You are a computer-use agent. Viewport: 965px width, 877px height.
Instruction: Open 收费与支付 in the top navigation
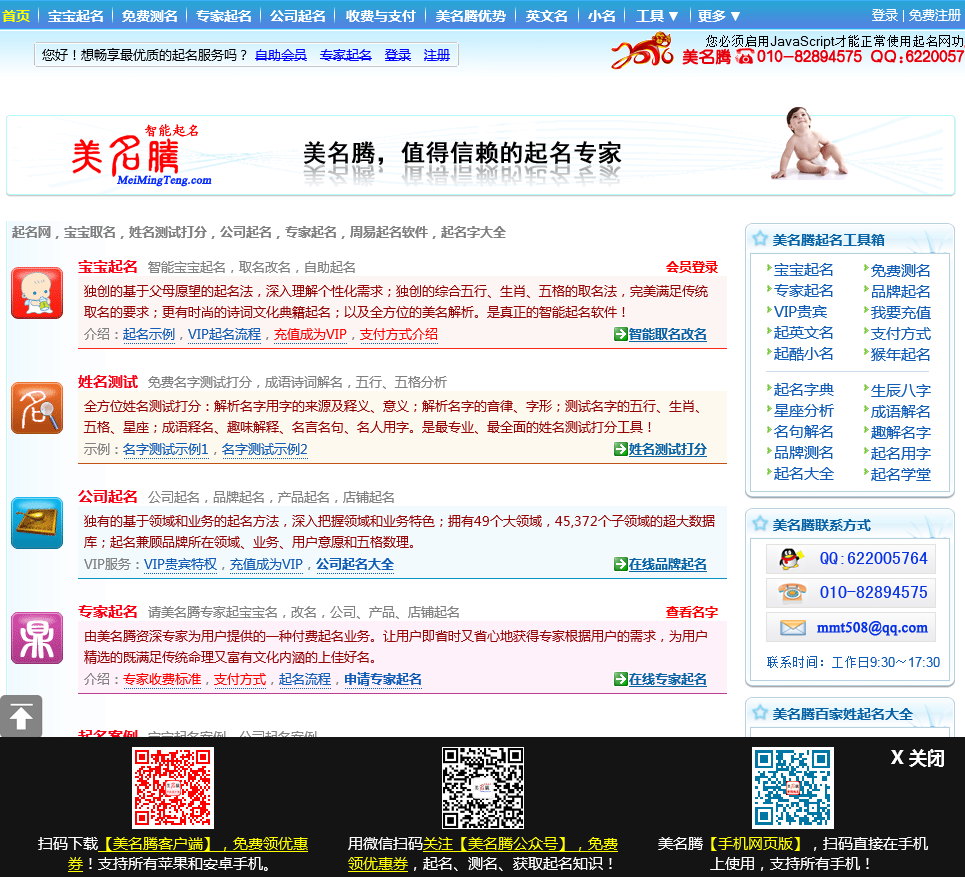pos(380,16)
